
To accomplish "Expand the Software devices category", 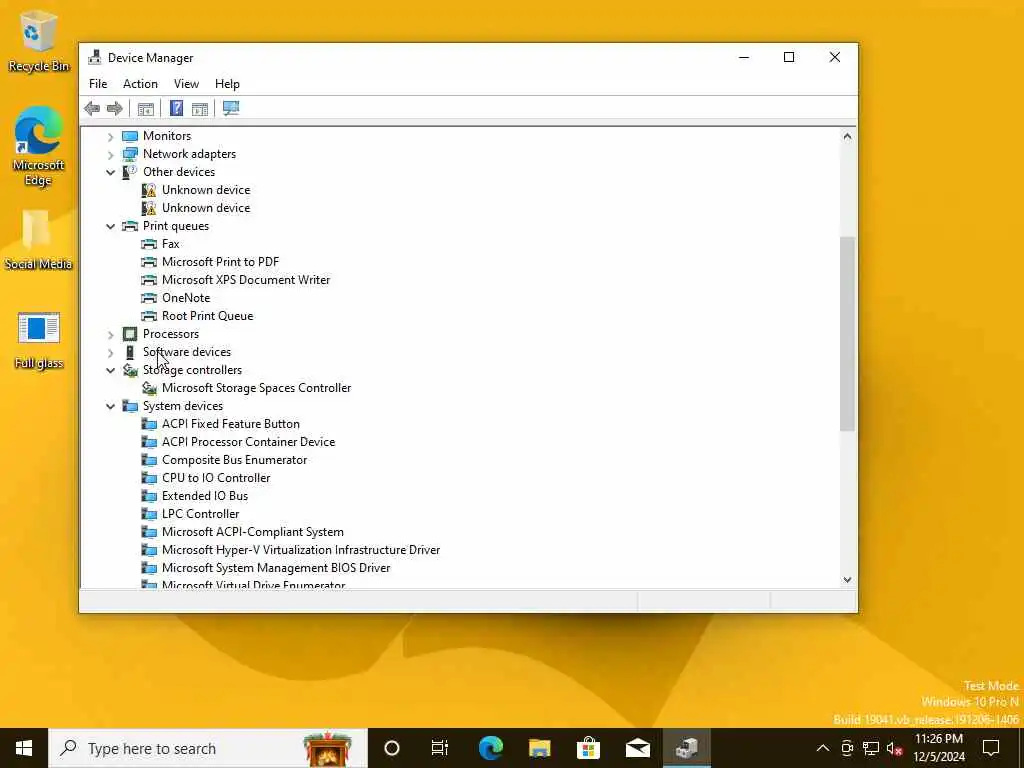I will [x=110, y=353].
